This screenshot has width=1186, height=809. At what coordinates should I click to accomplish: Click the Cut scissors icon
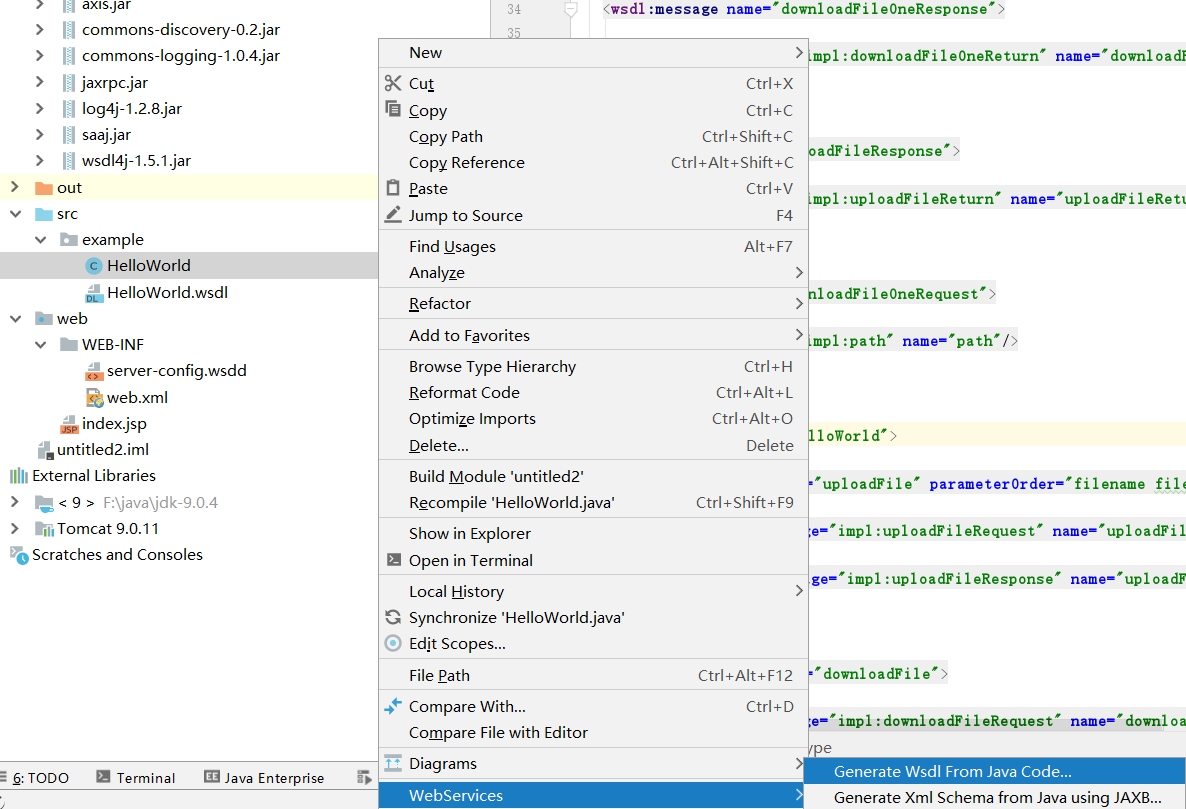(x=393, y=83)
